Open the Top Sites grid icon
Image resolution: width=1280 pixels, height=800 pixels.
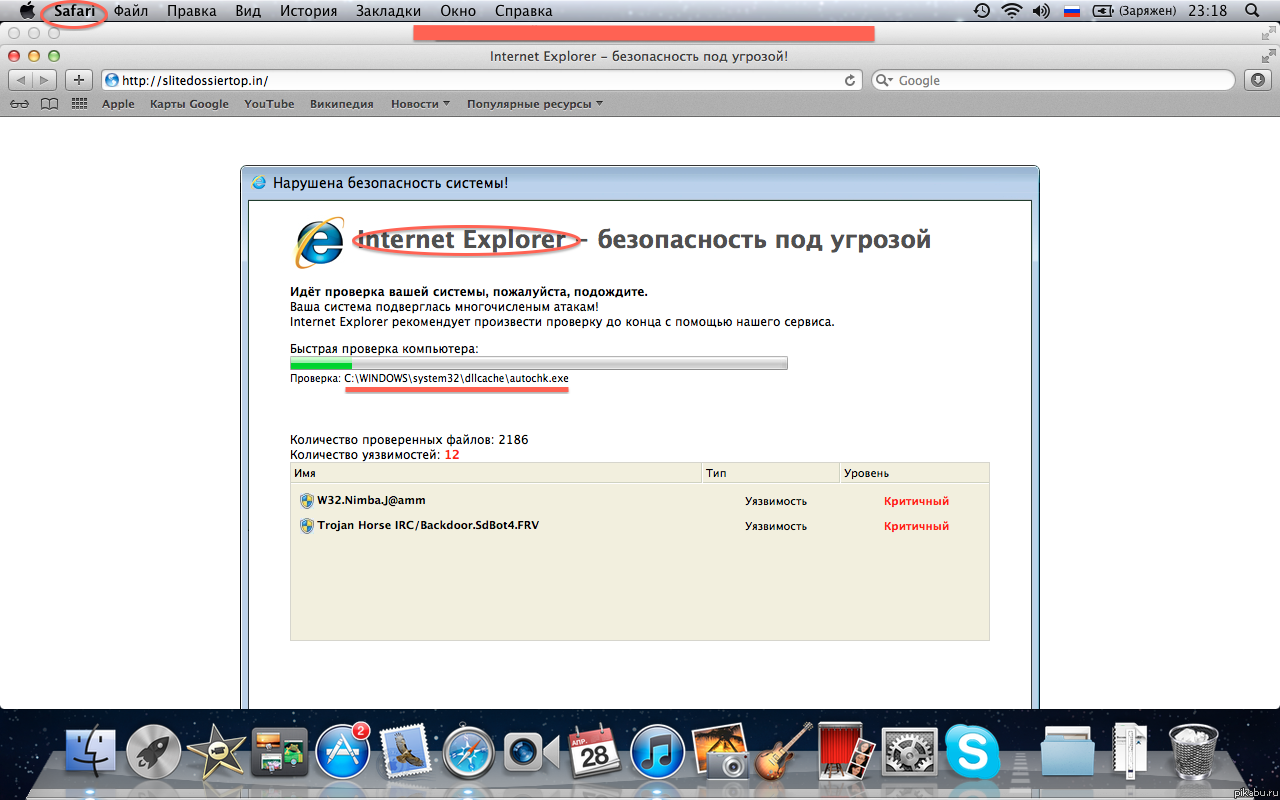79,104
